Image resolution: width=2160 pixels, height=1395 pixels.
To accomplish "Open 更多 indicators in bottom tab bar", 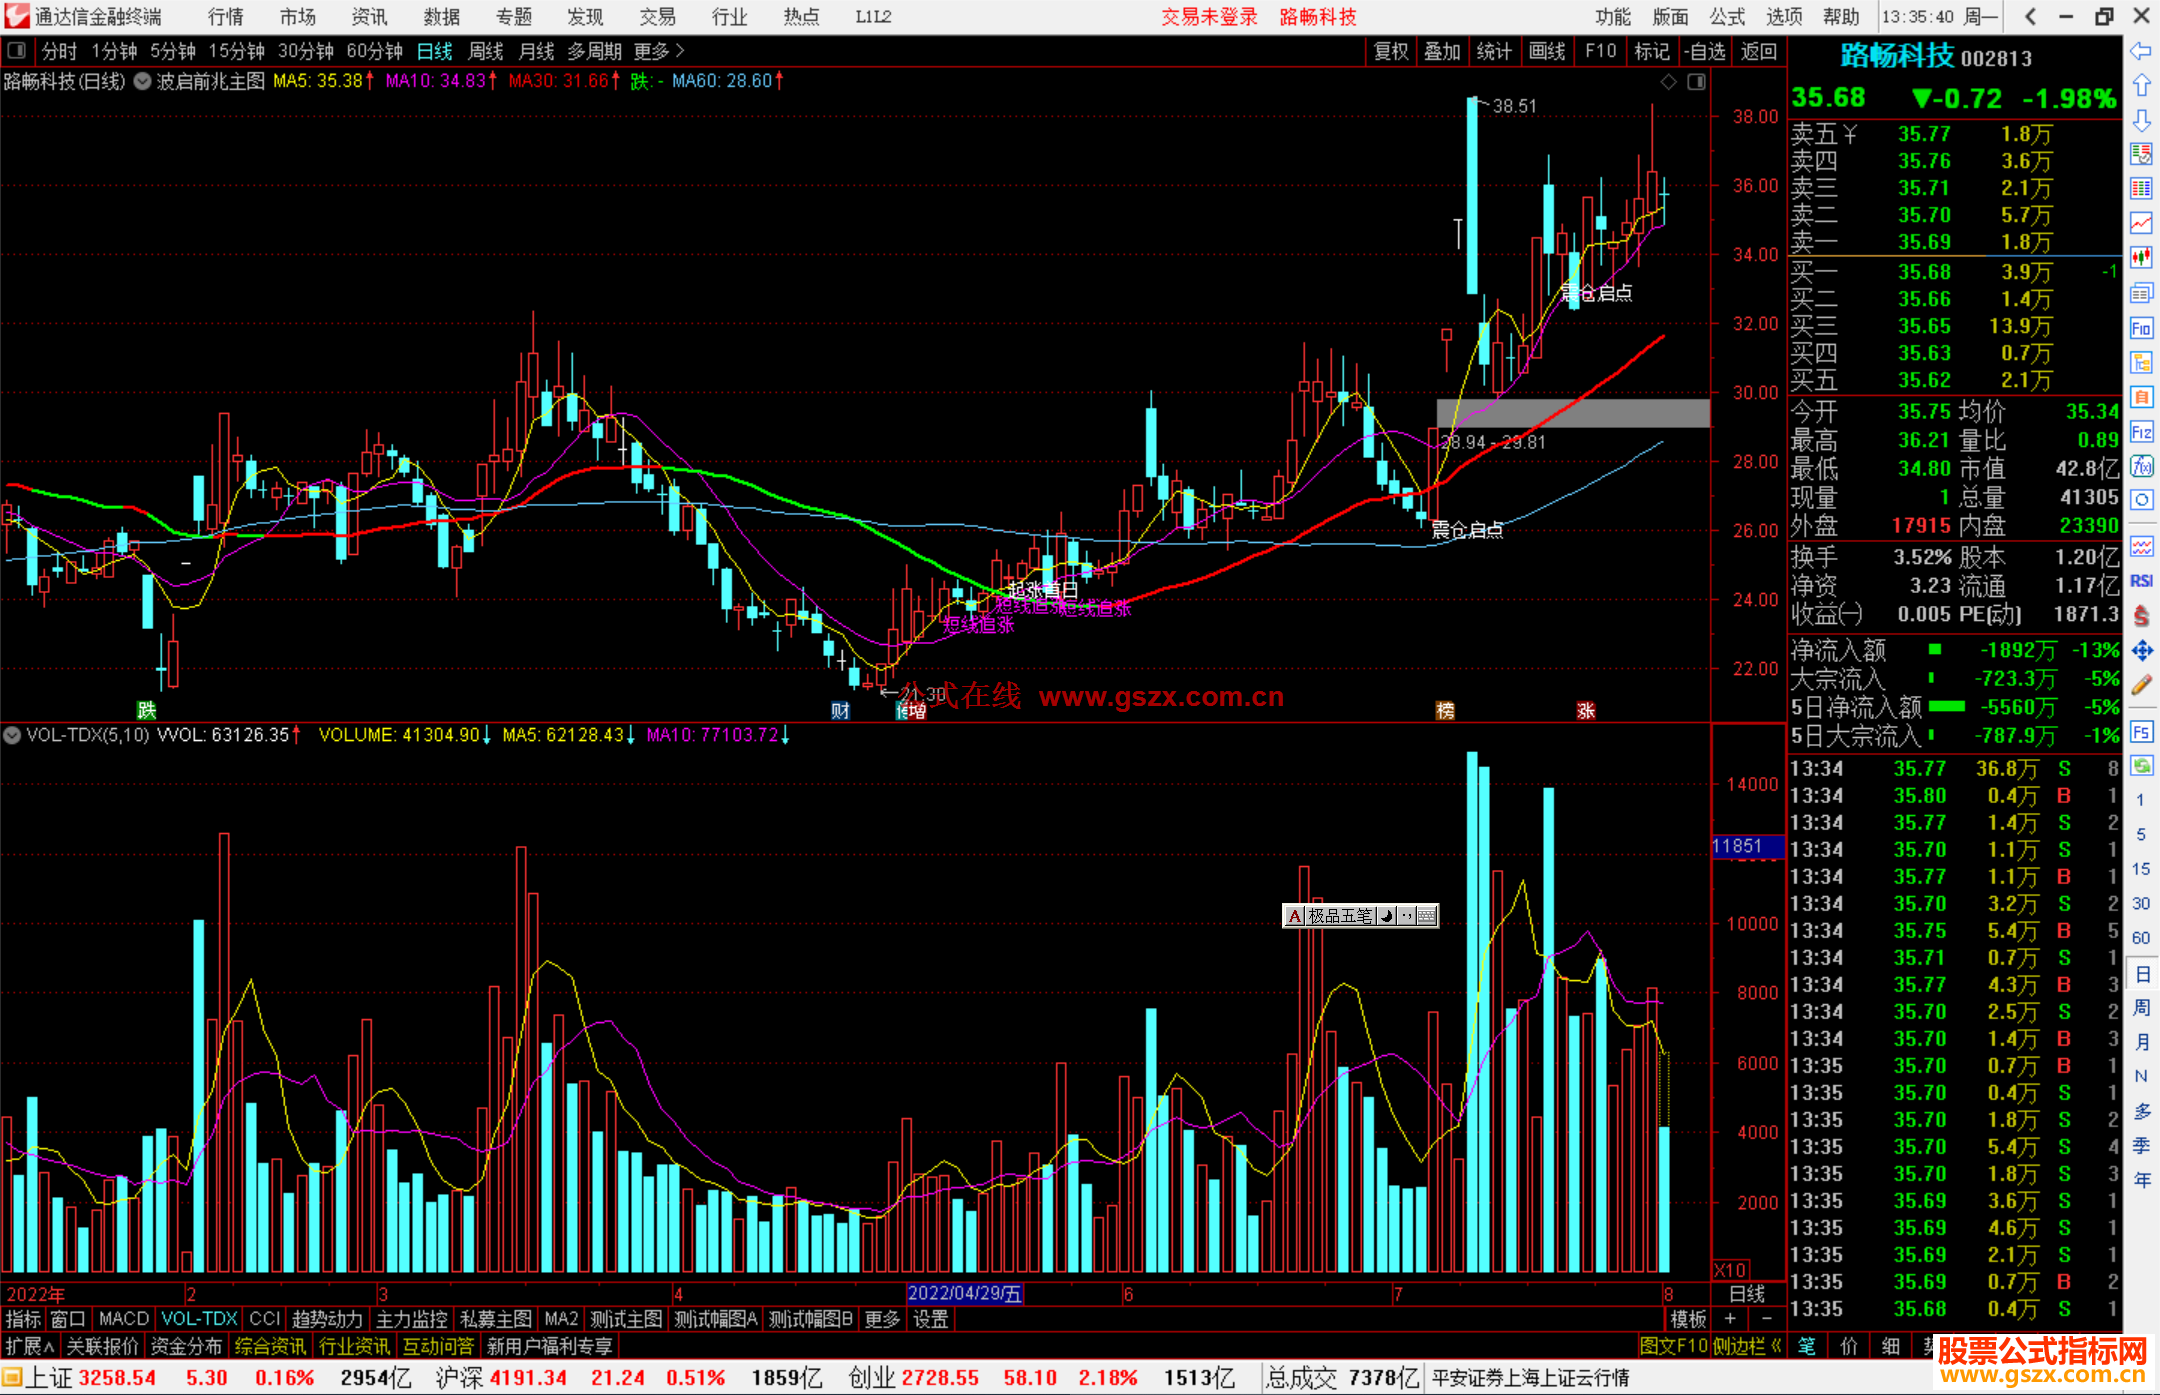I will [882, 1319].
